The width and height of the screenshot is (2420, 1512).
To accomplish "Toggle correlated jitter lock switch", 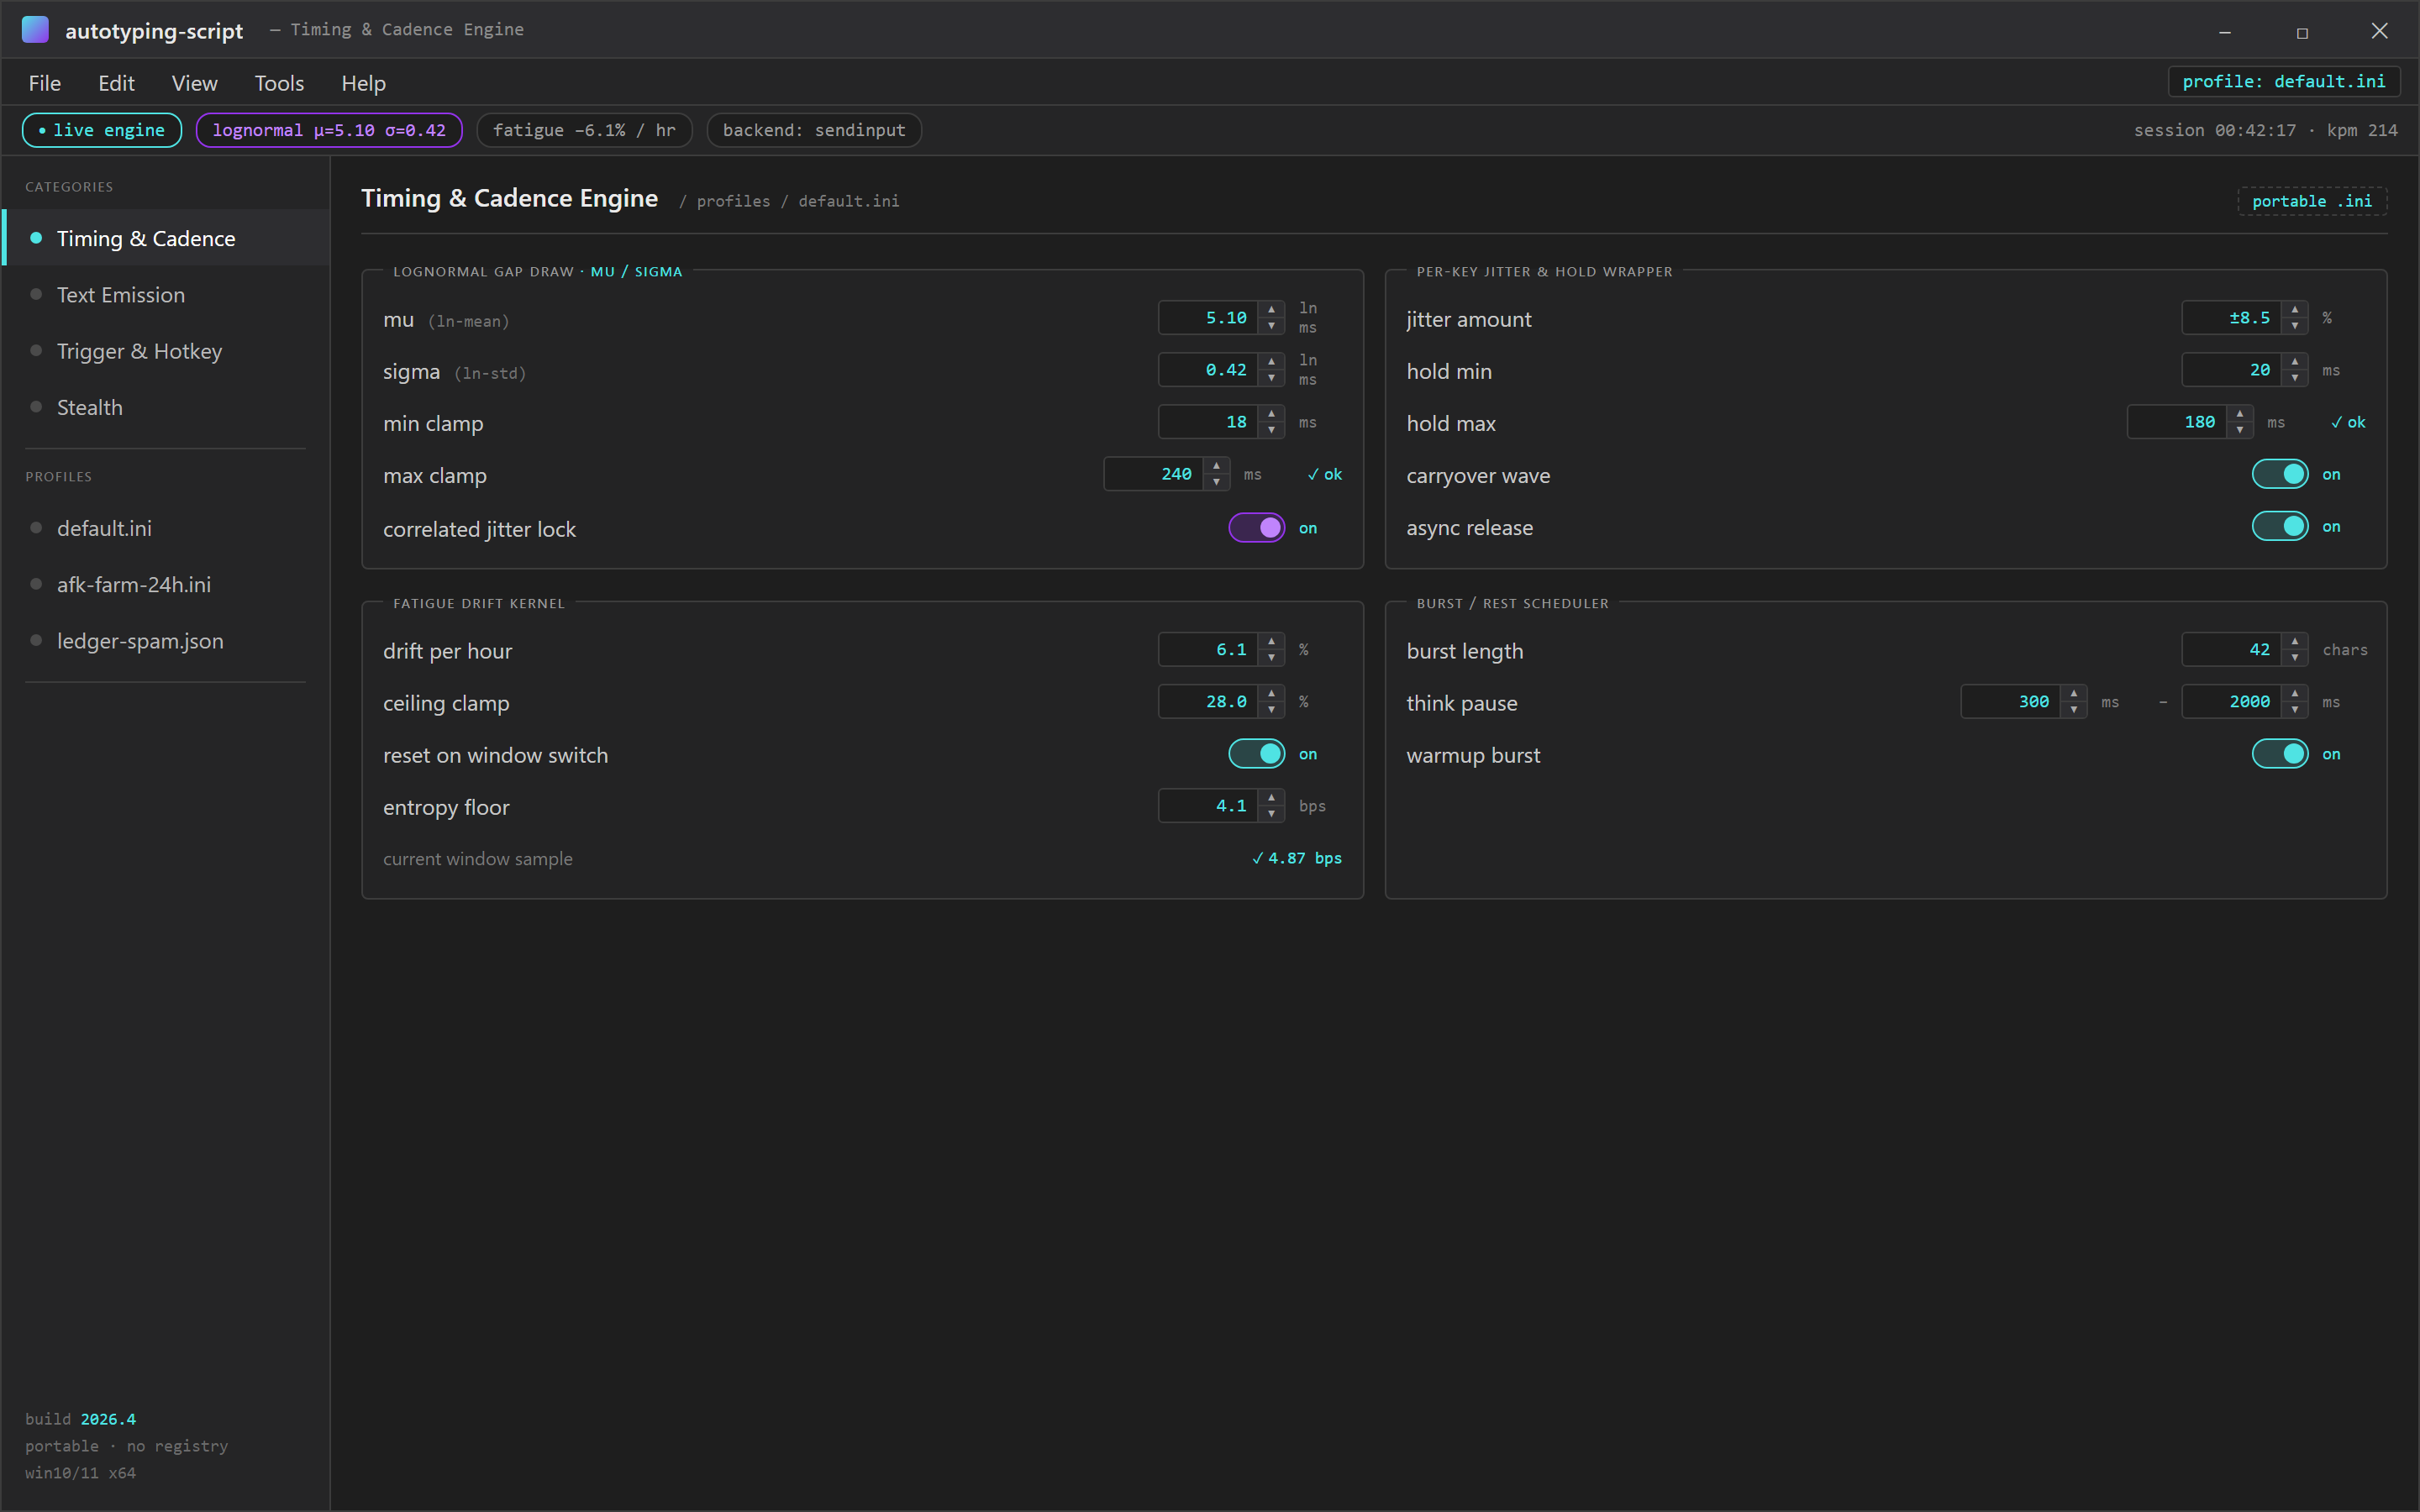I will [1256, 528].
